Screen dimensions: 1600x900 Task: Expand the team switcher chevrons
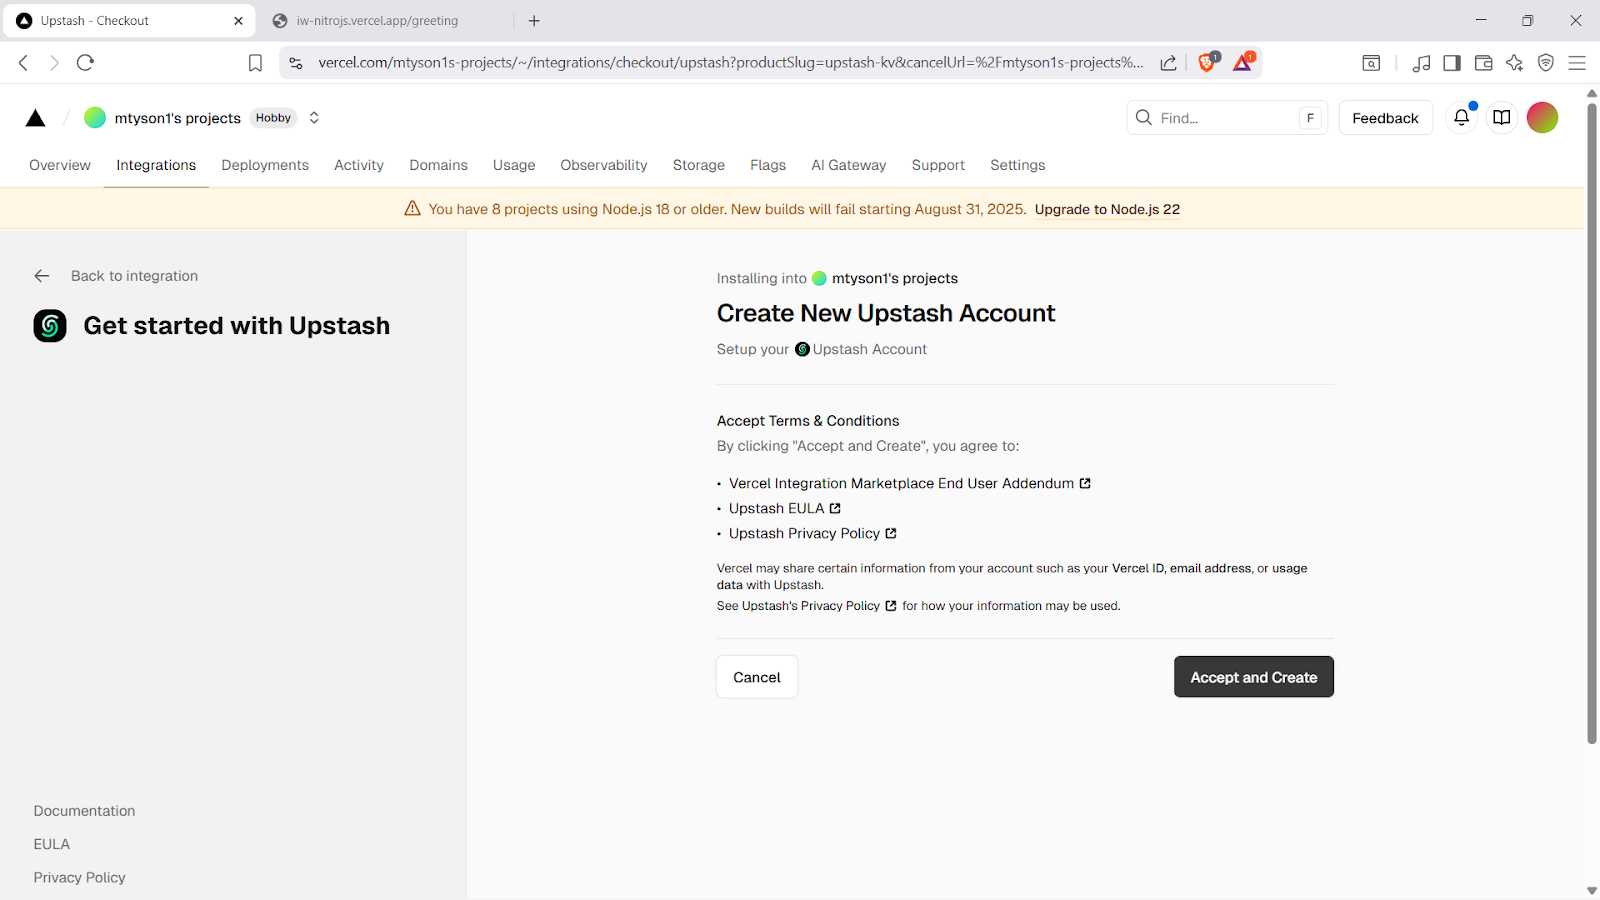[314, 118]
